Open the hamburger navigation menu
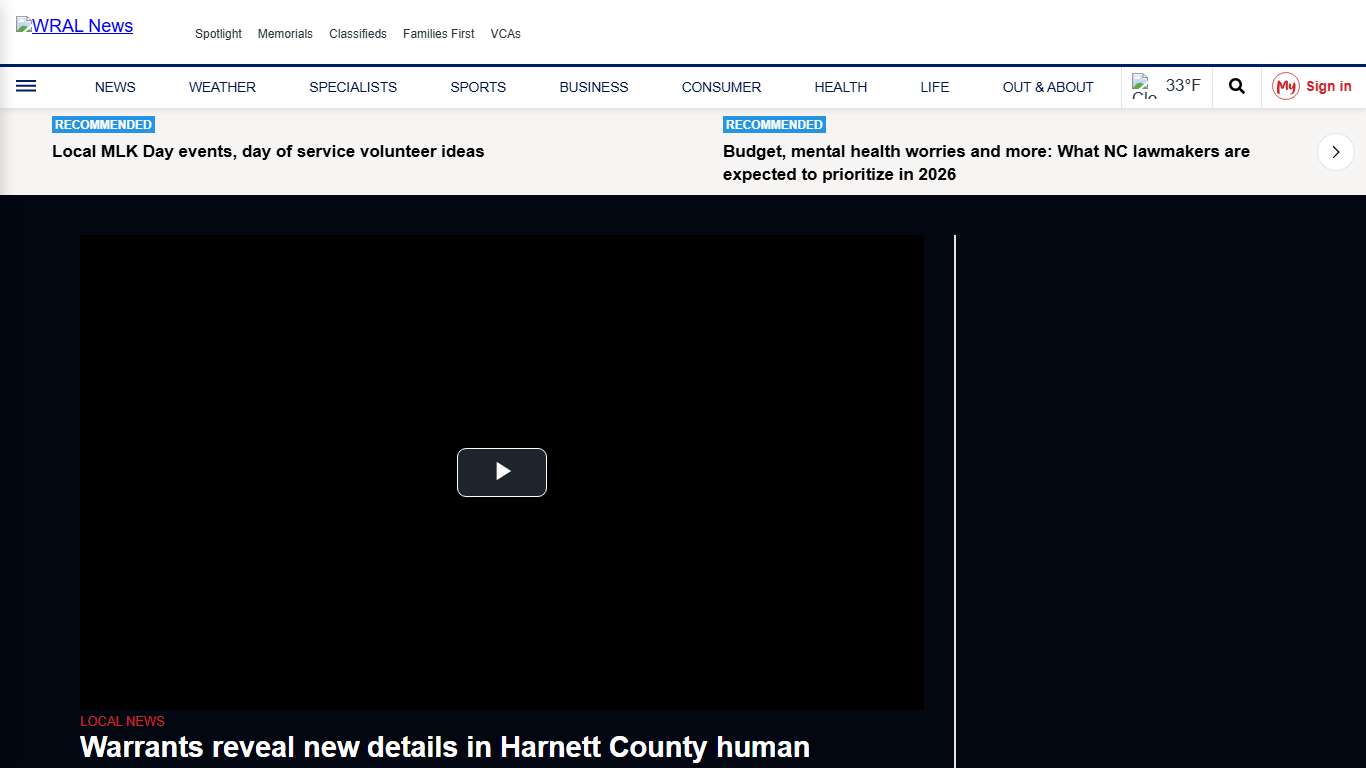This screenshot has width=1366, height=768. click(x=26, y=86)
